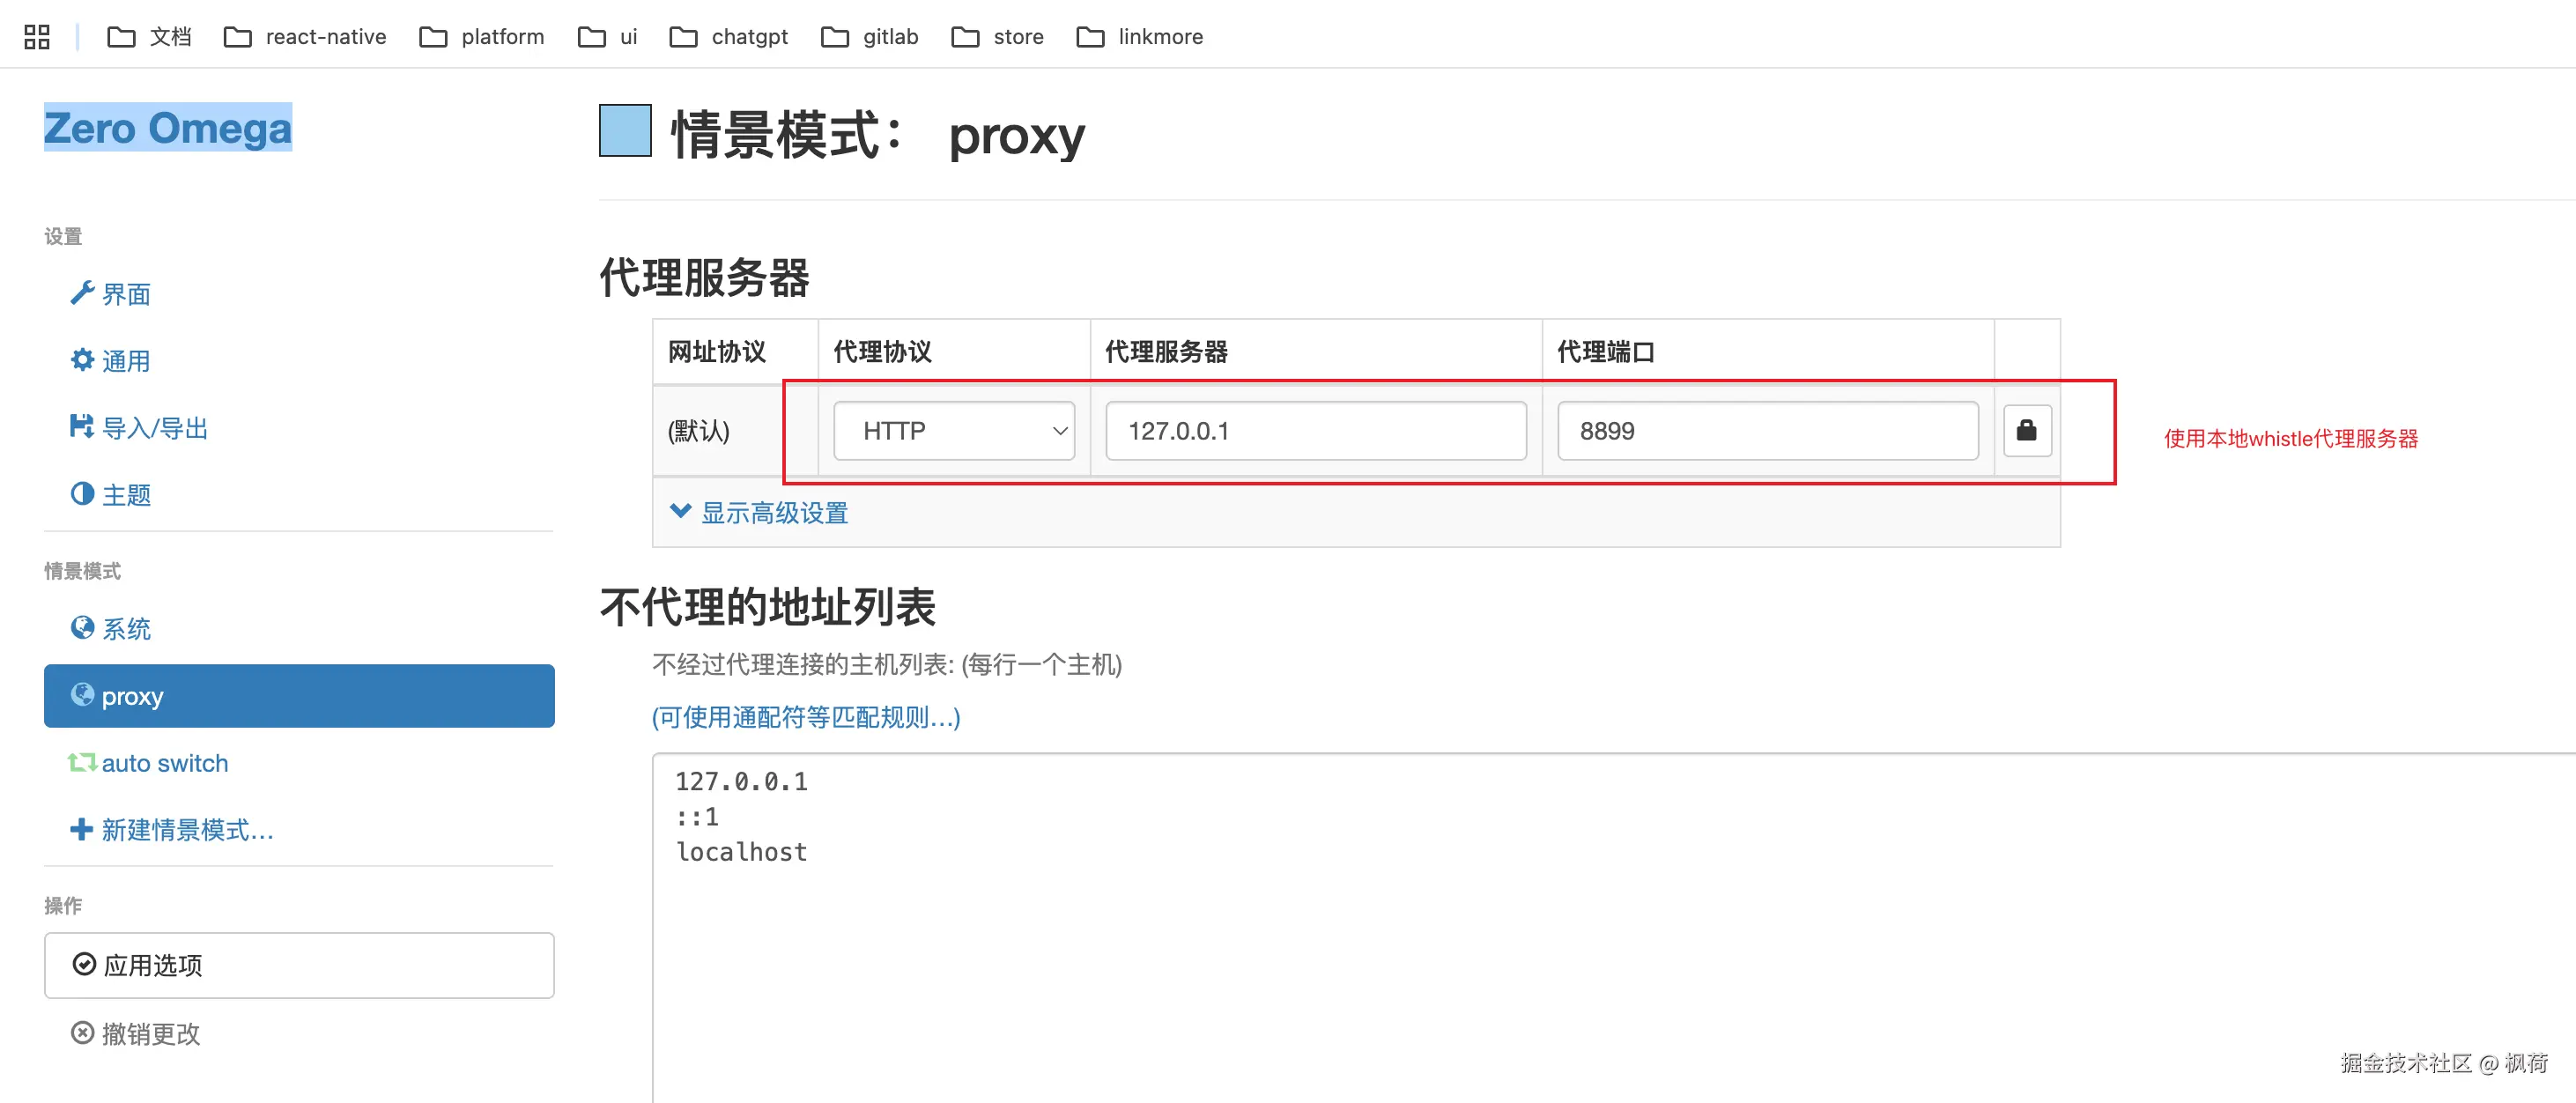2576x1103 pixels.
Task: Click the save icon for 导入/导出
Action: coord(82,427)
